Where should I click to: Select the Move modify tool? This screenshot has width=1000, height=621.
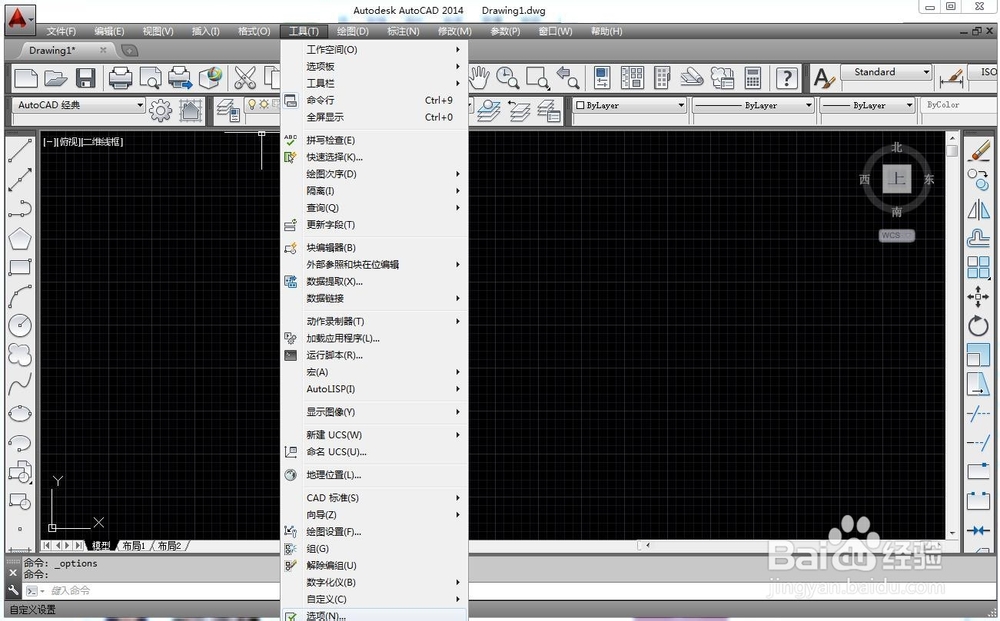coord(978,296)
